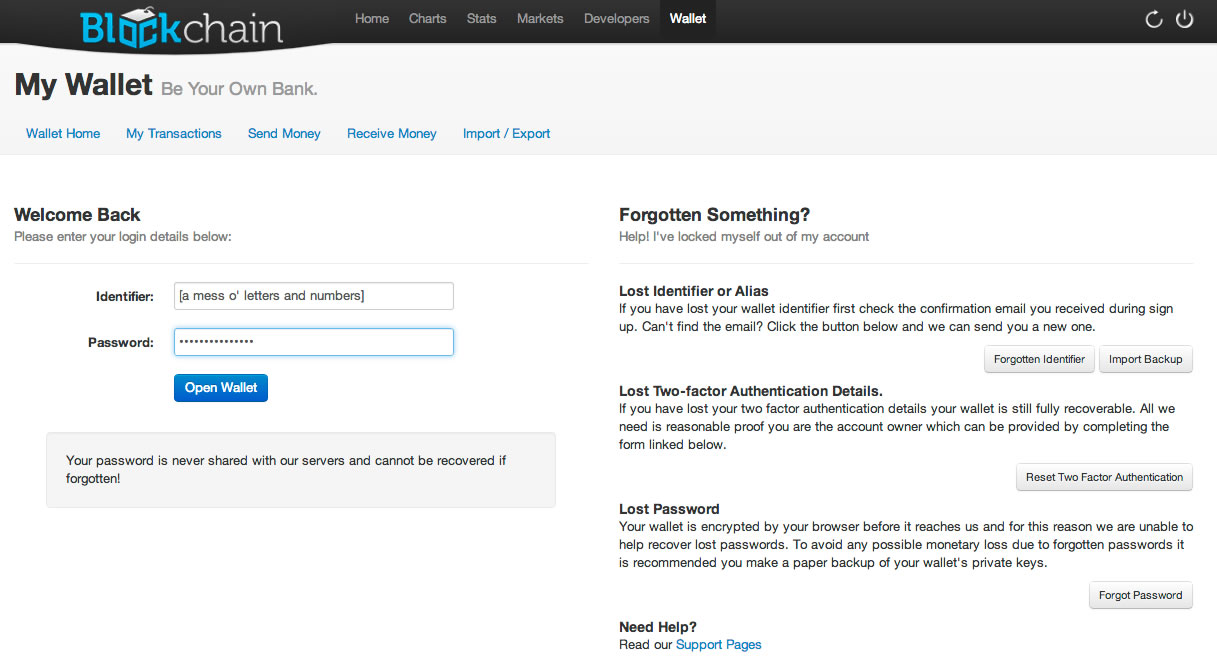Open the Home menu item
Viewport: 1217px width, 668px height.
(x=372, y=19)
